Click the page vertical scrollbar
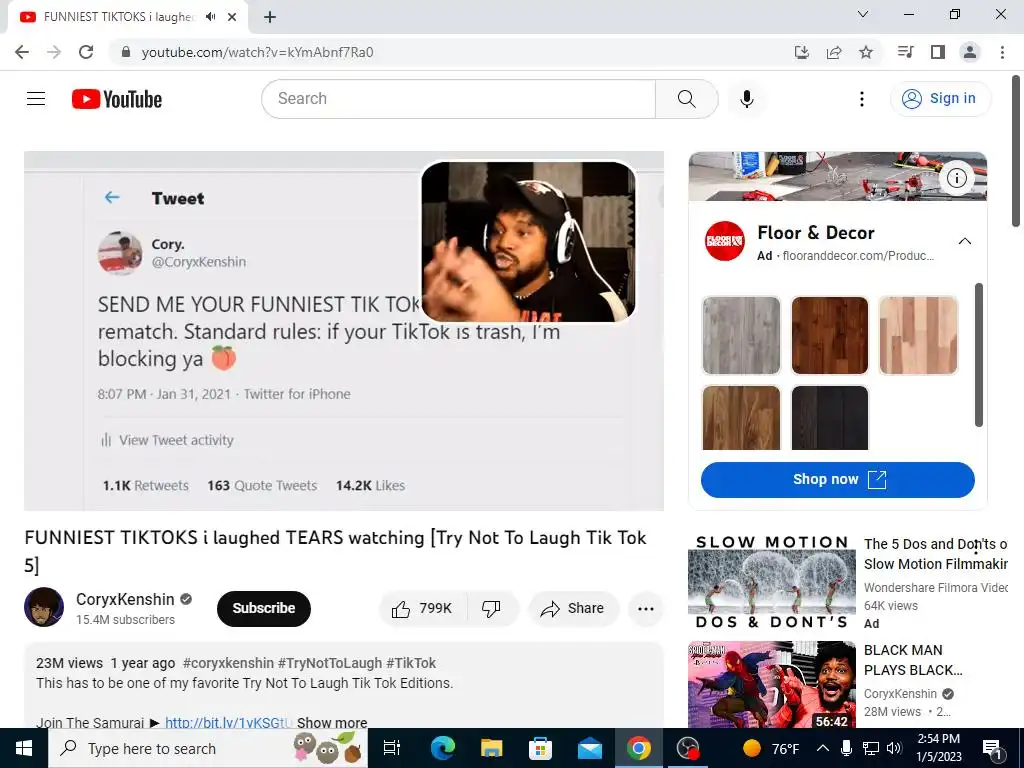This screenshot has height=768, width=1024. [x=1016, y=152]
